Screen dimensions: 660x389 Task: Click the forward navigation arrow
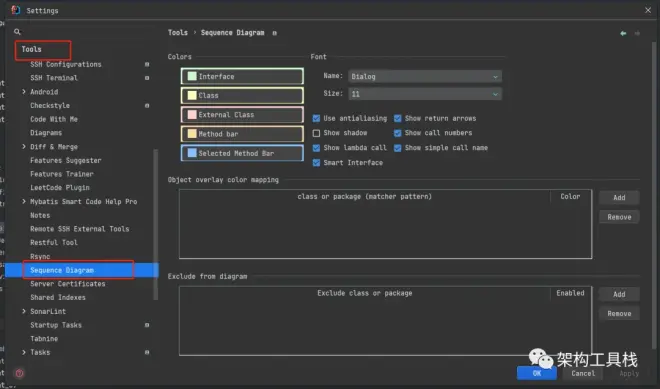click(x=637, y=33)
